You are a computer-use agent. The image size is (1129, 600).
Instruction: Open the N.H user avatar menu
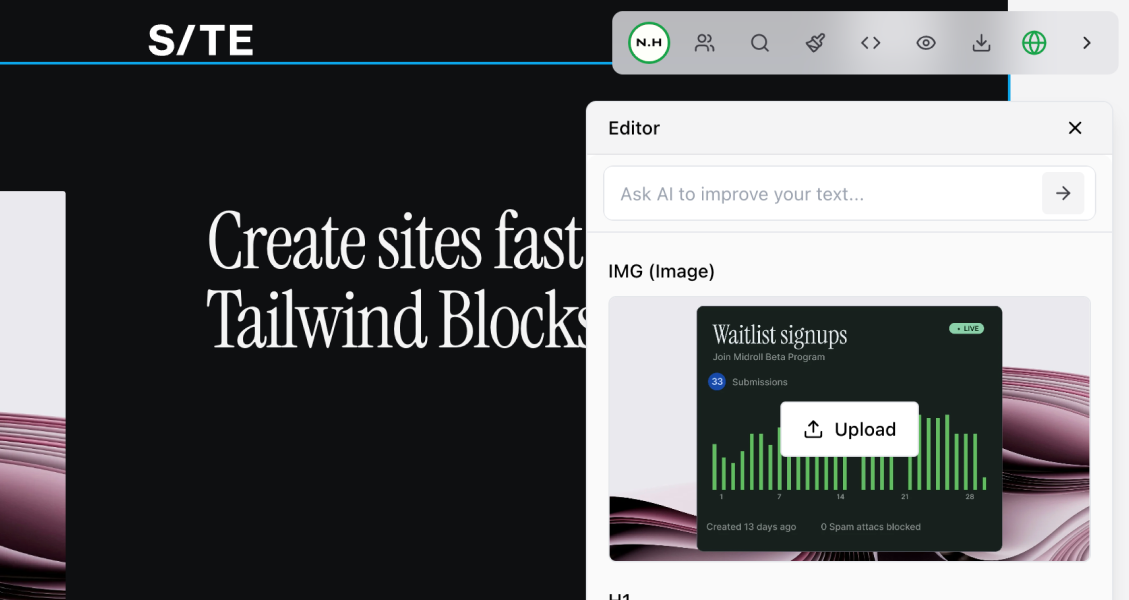coord(649,42)
